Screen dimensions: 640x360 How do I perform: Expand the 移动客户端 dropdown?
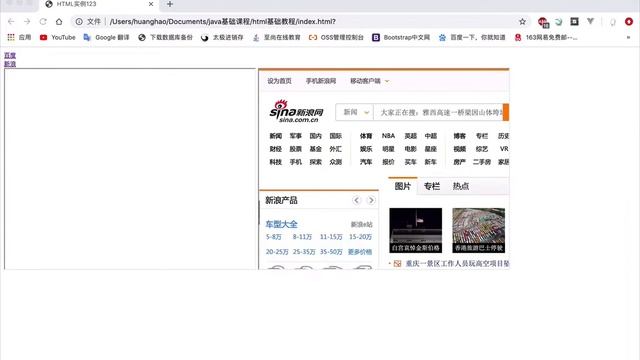pos(369,81)
